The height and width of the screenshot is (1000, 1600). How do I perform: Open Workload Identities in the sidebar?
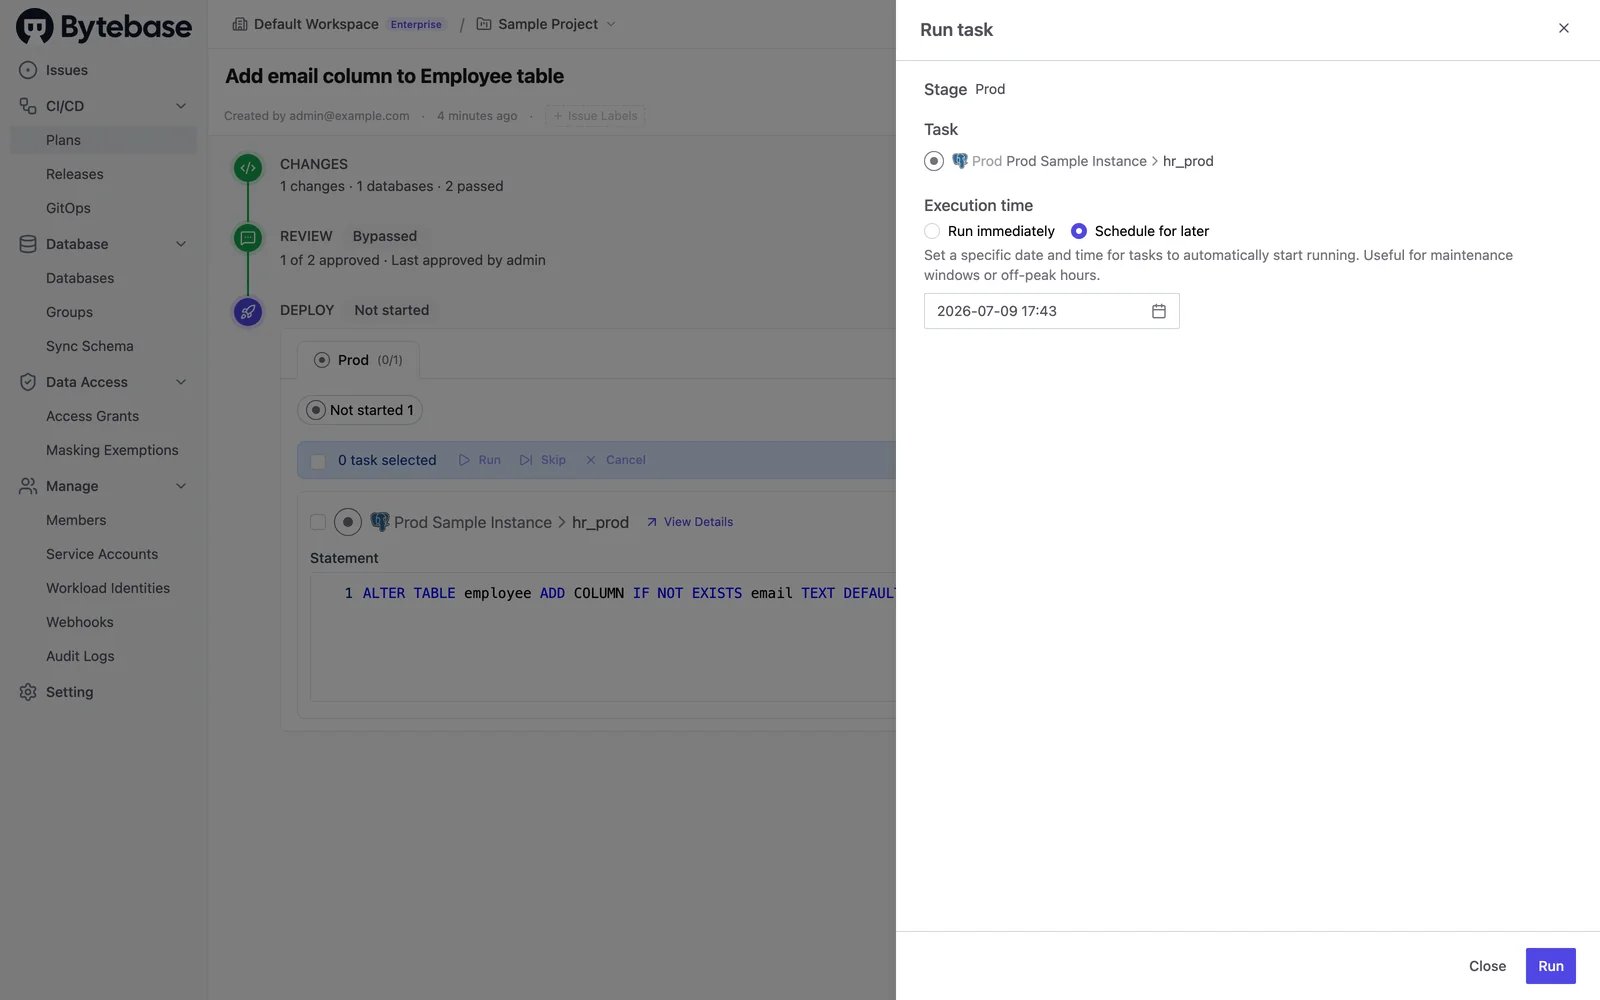[x=108, y=588]
